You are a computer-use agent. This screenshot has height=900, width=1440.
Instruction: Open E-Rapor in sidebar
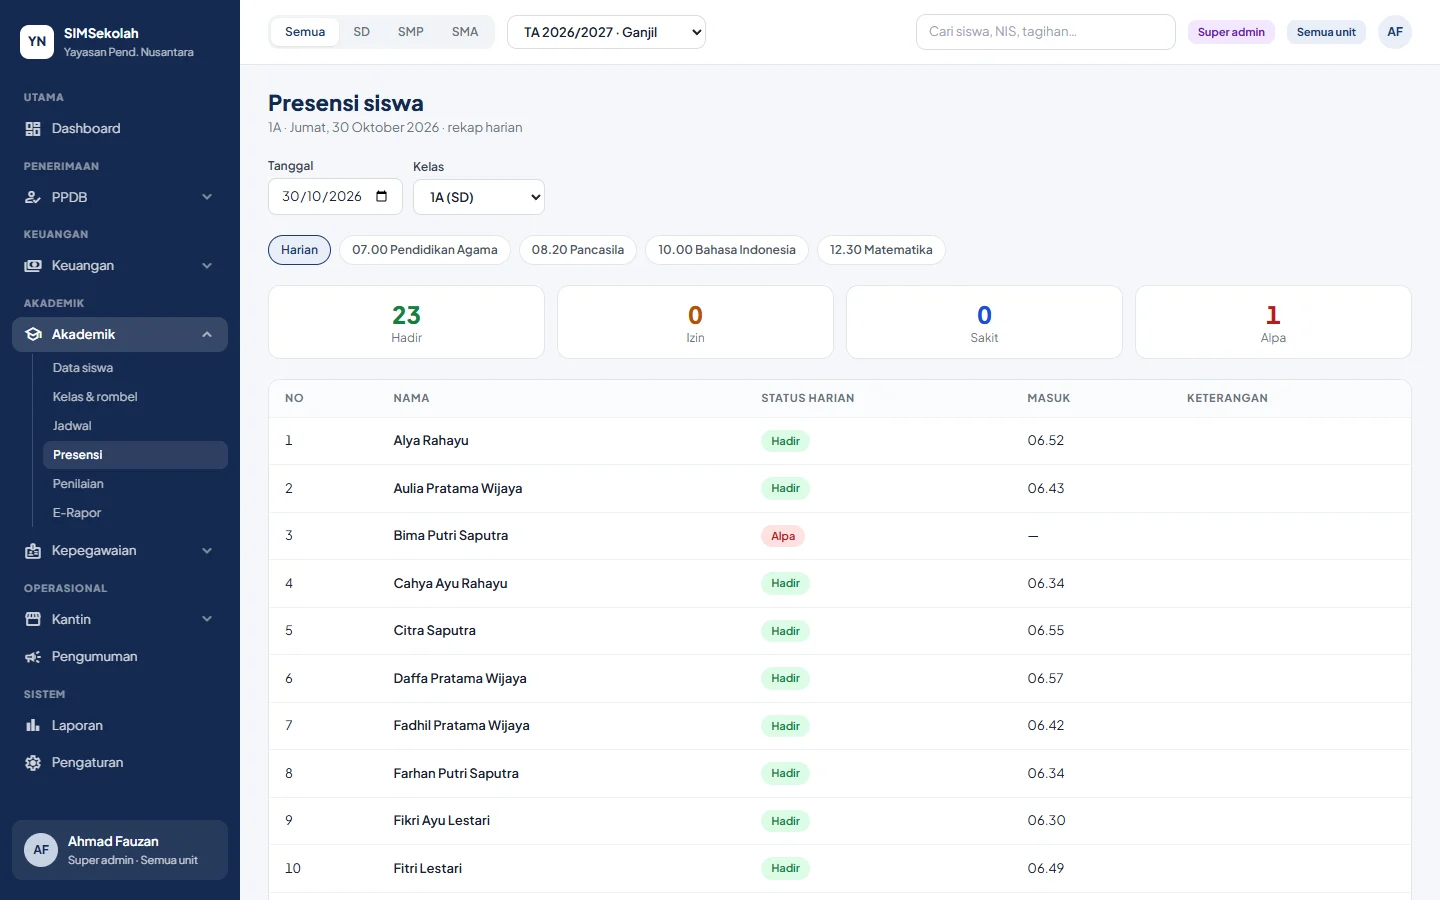point(135,513)
